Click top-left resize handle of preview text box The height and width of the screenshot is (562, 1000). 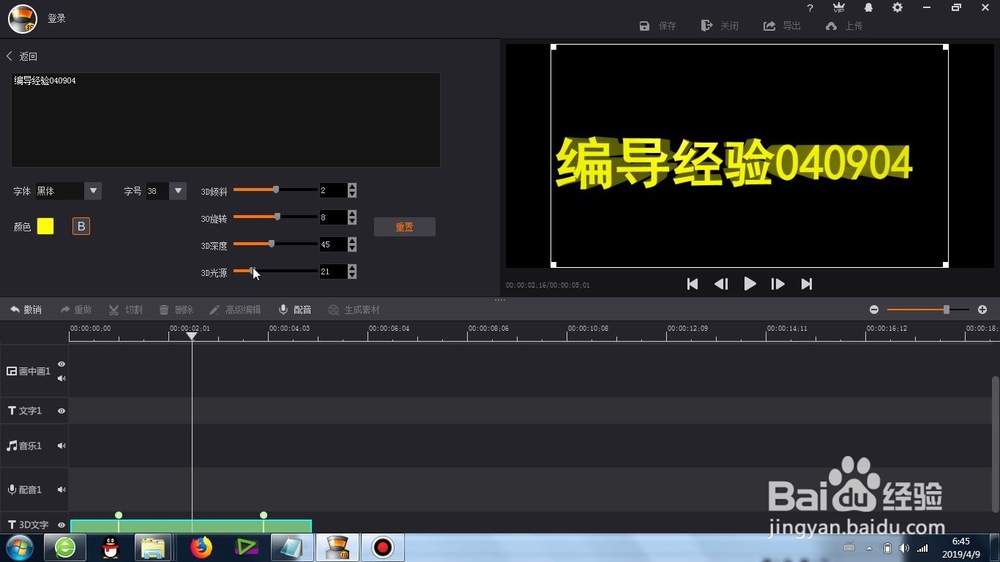[x=554, y=47]
